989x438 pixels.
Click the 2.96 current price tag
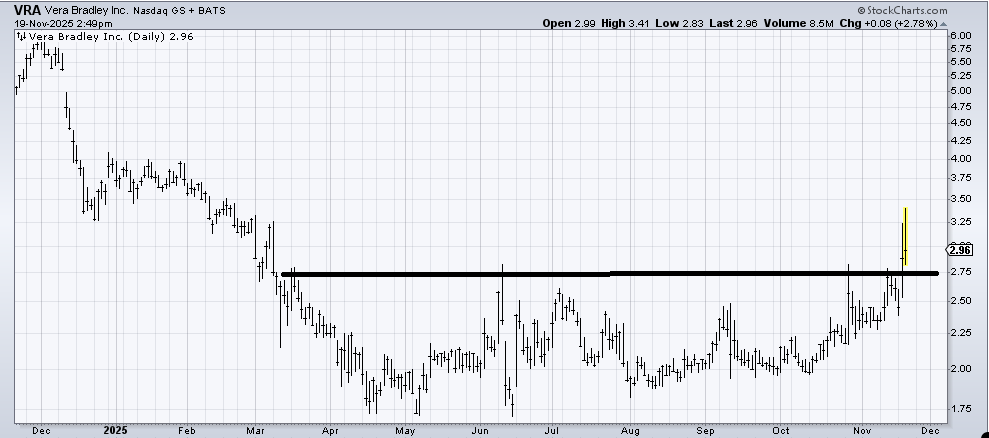[957, 250]
